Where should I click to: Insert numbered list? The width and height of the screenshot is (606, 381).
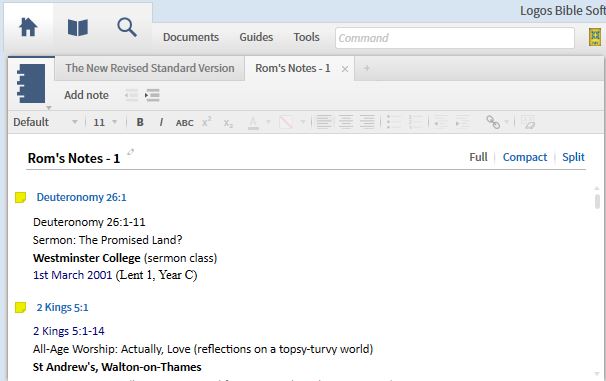coord(416,122)
